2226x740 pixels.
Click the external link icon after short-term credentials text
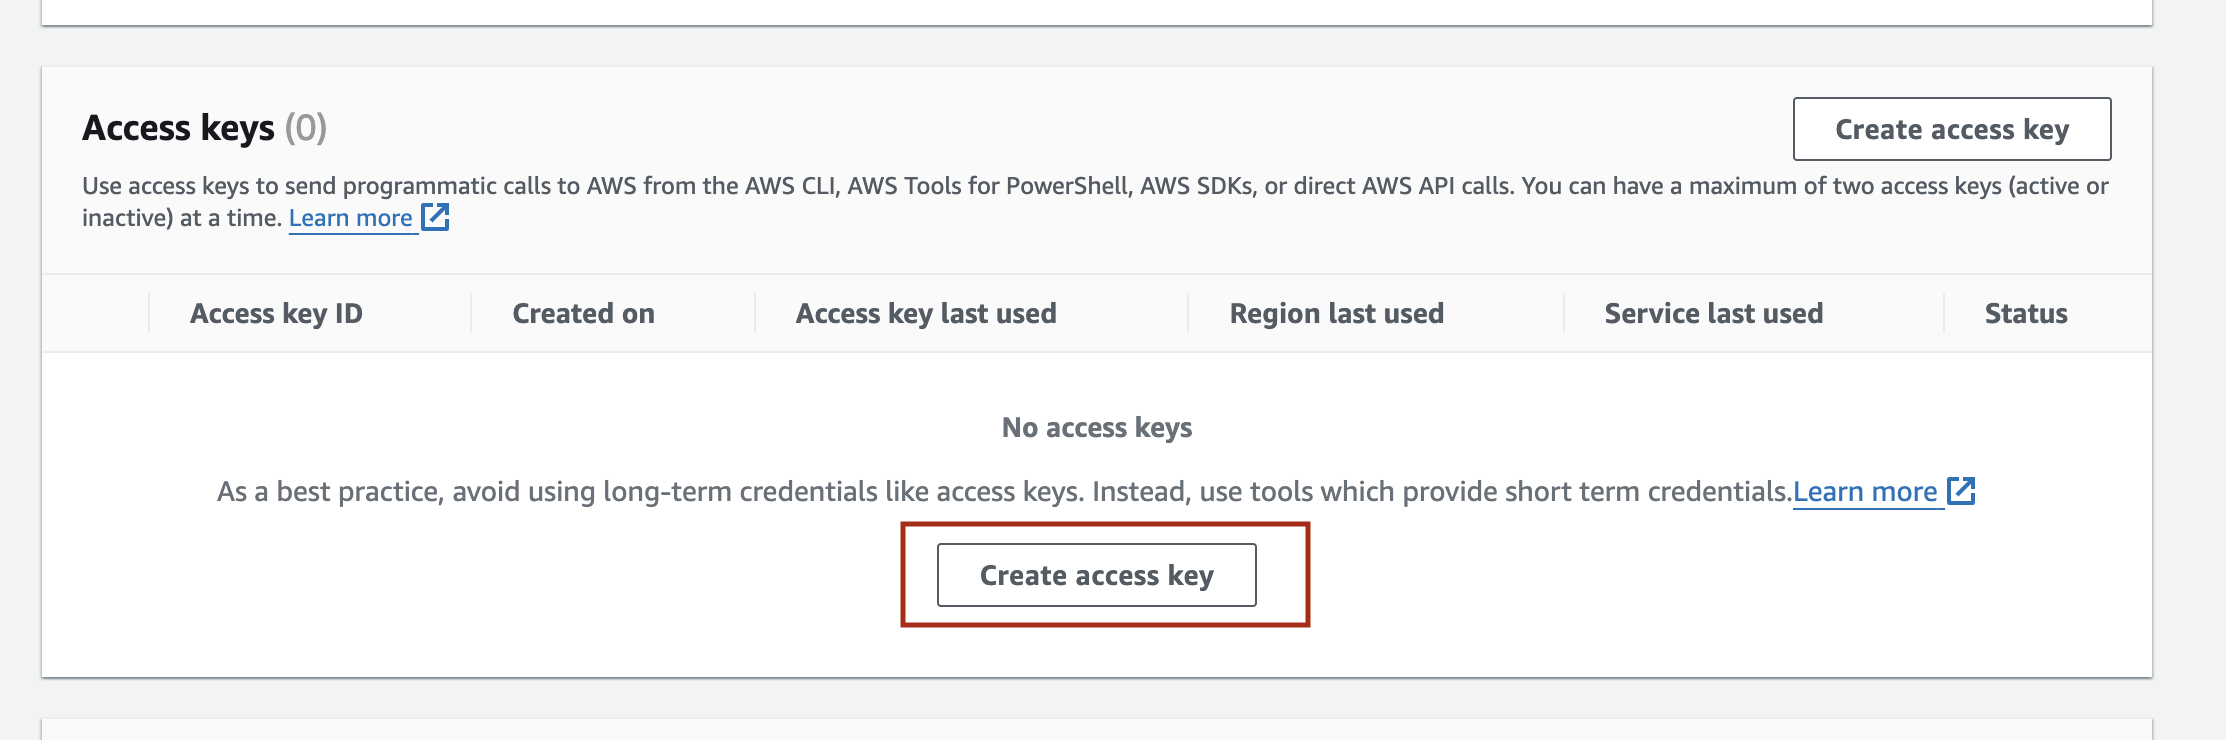(1962, 491)
